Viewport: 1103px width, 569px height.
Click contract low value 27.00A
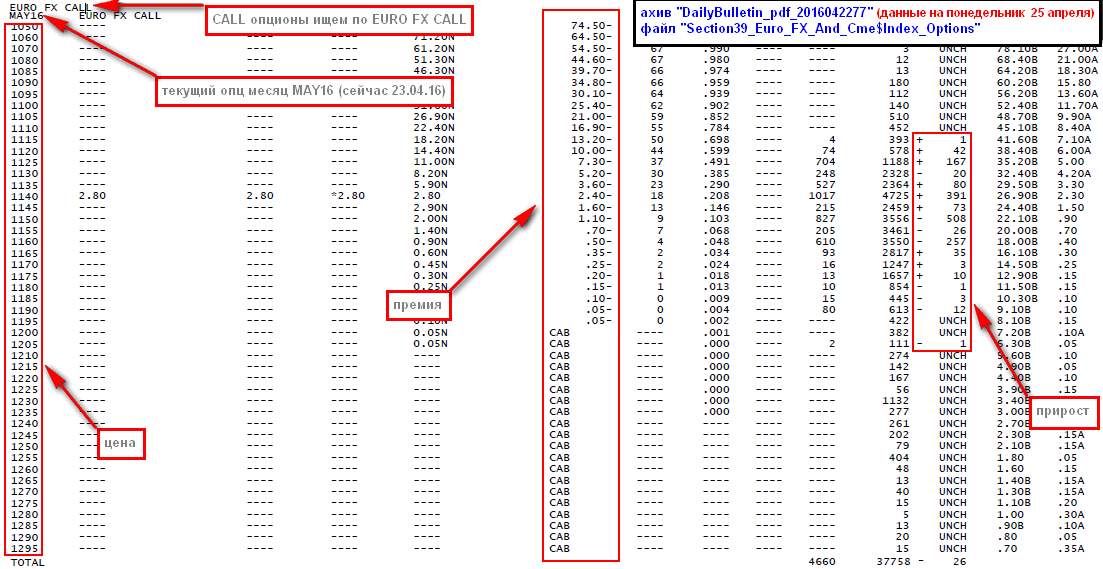(x=1080, y=48)
